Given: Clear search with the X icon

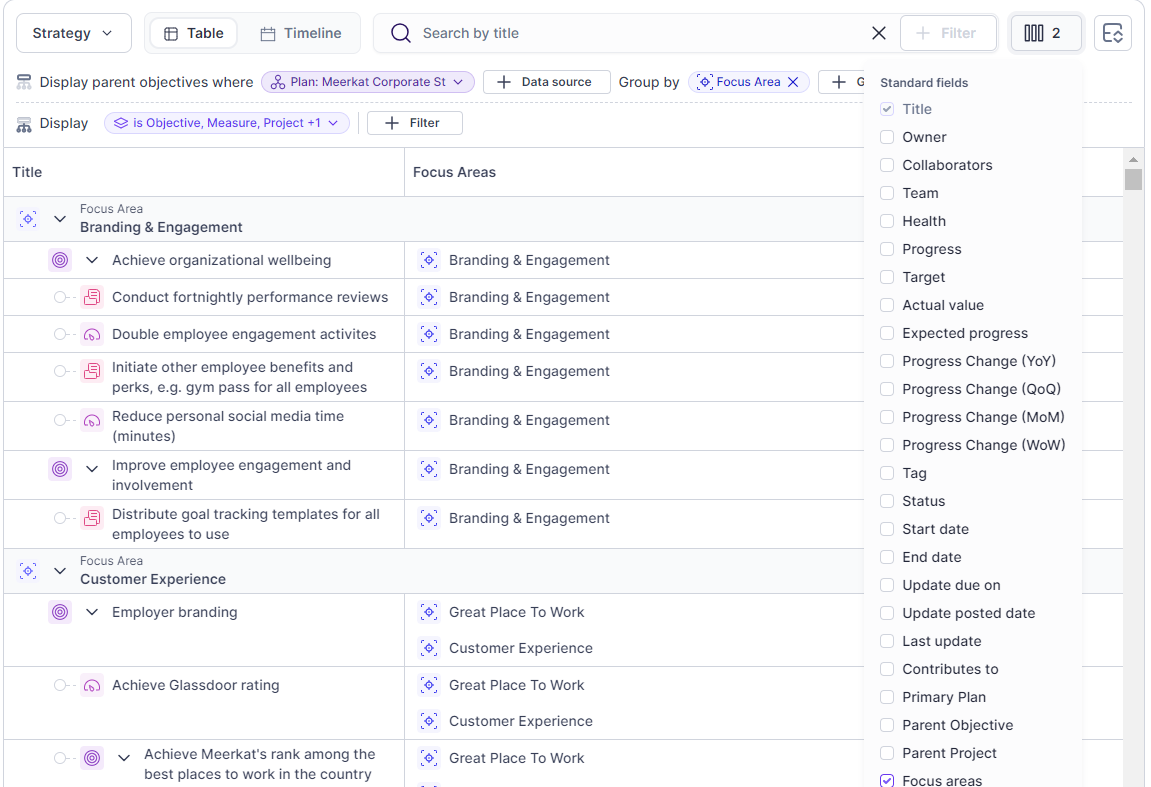Looking at the screenshot, I should (879, 33).
